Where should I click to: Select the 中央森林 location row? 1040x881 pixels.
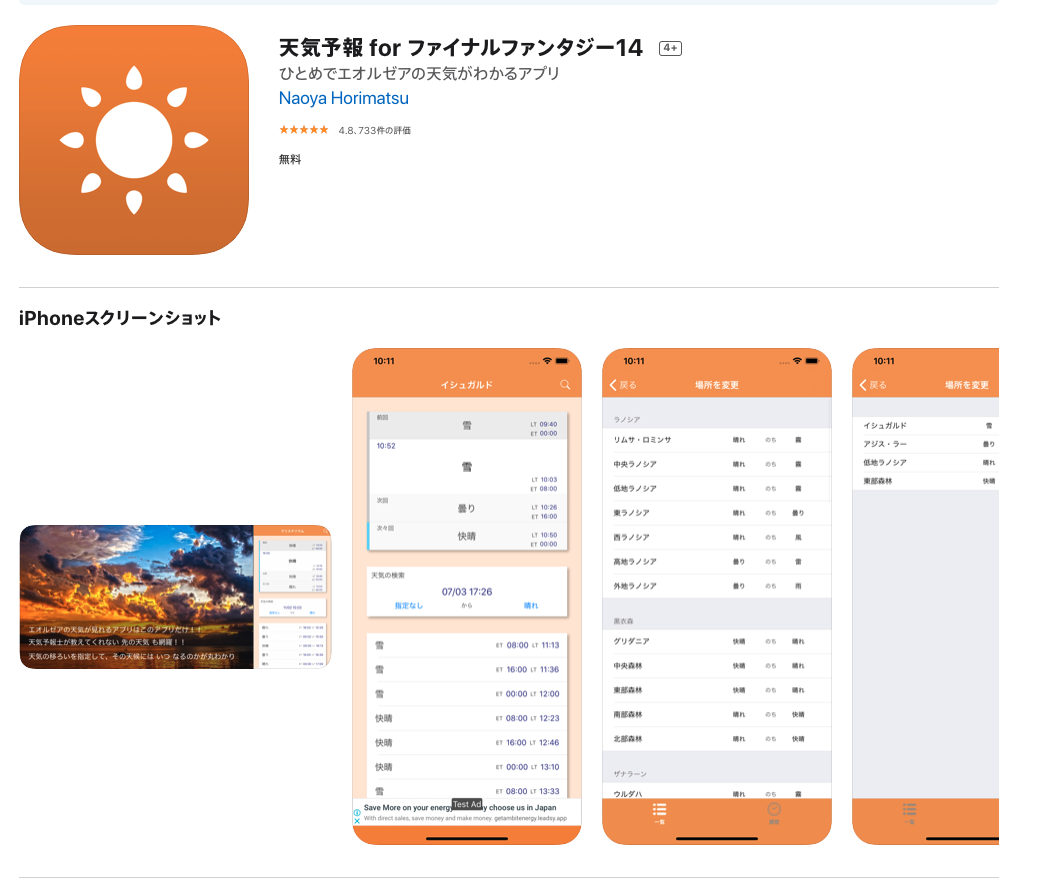tap(716, 666)
